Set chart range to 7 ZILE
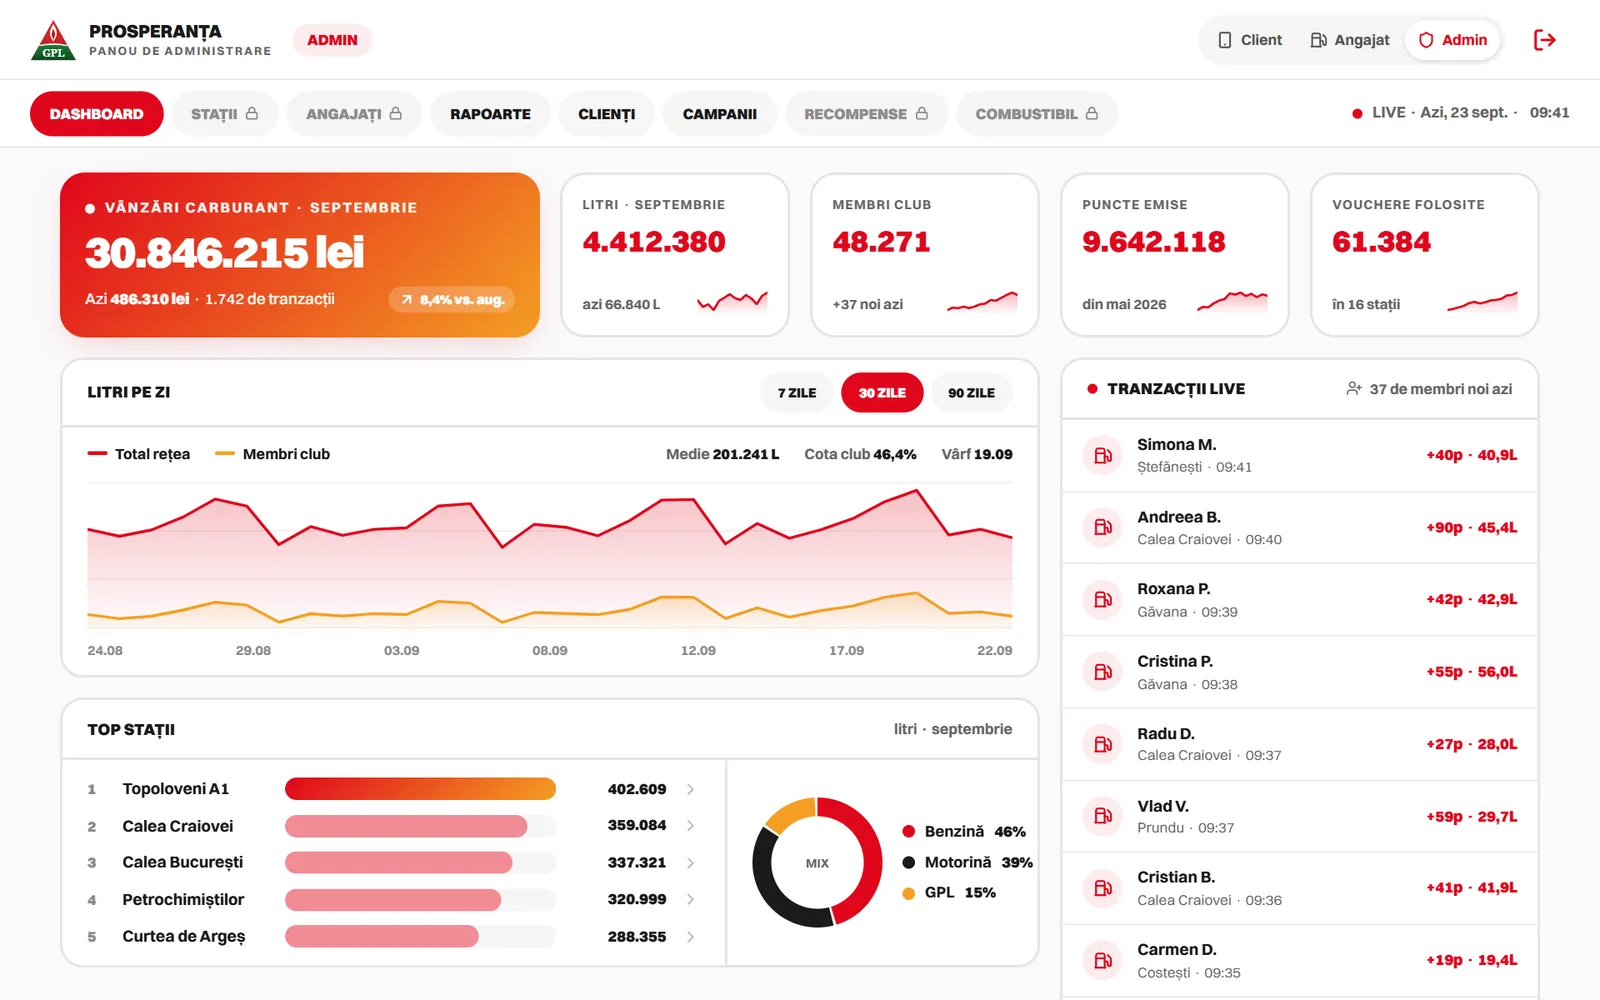 pyautogui.click(x=797, y=392)
